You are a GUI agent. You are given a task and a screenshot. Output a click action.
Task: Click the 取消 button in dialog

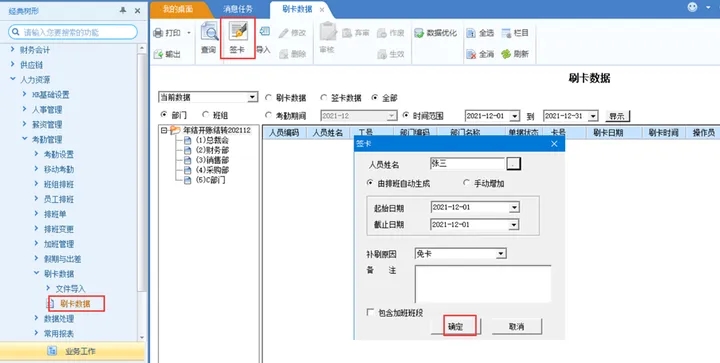point(517,326)
